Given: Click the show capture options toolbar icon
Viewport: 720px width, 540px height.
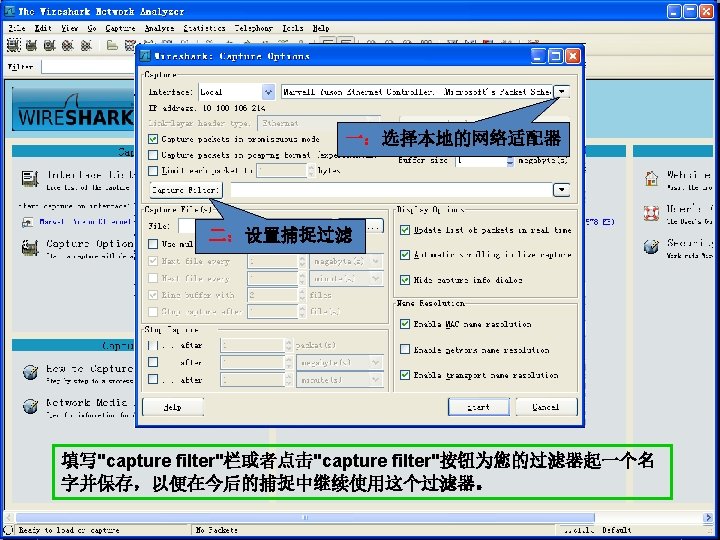Looking at the screenshot, I should pos(31,45).
